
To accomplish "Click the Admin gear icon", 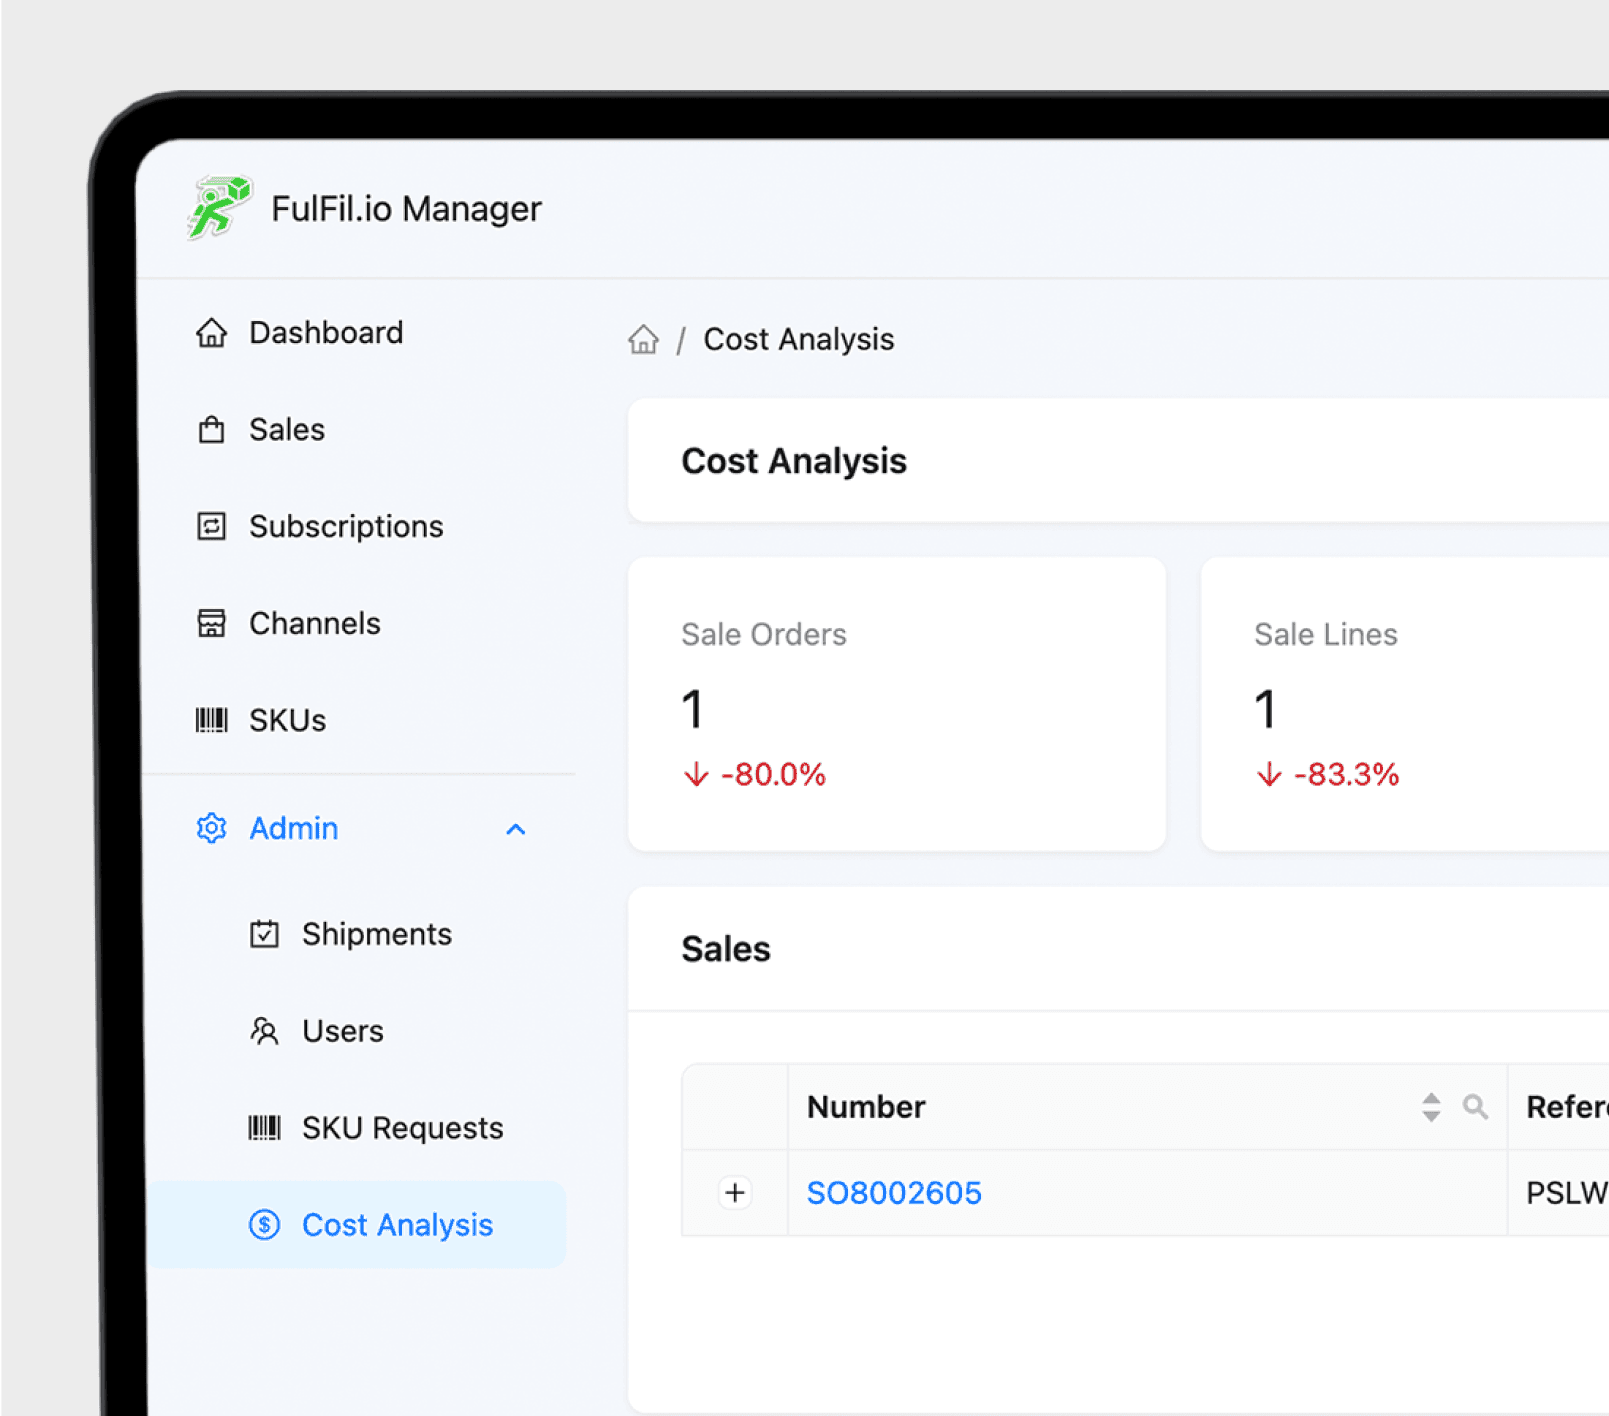I will (x=211, y=828).
